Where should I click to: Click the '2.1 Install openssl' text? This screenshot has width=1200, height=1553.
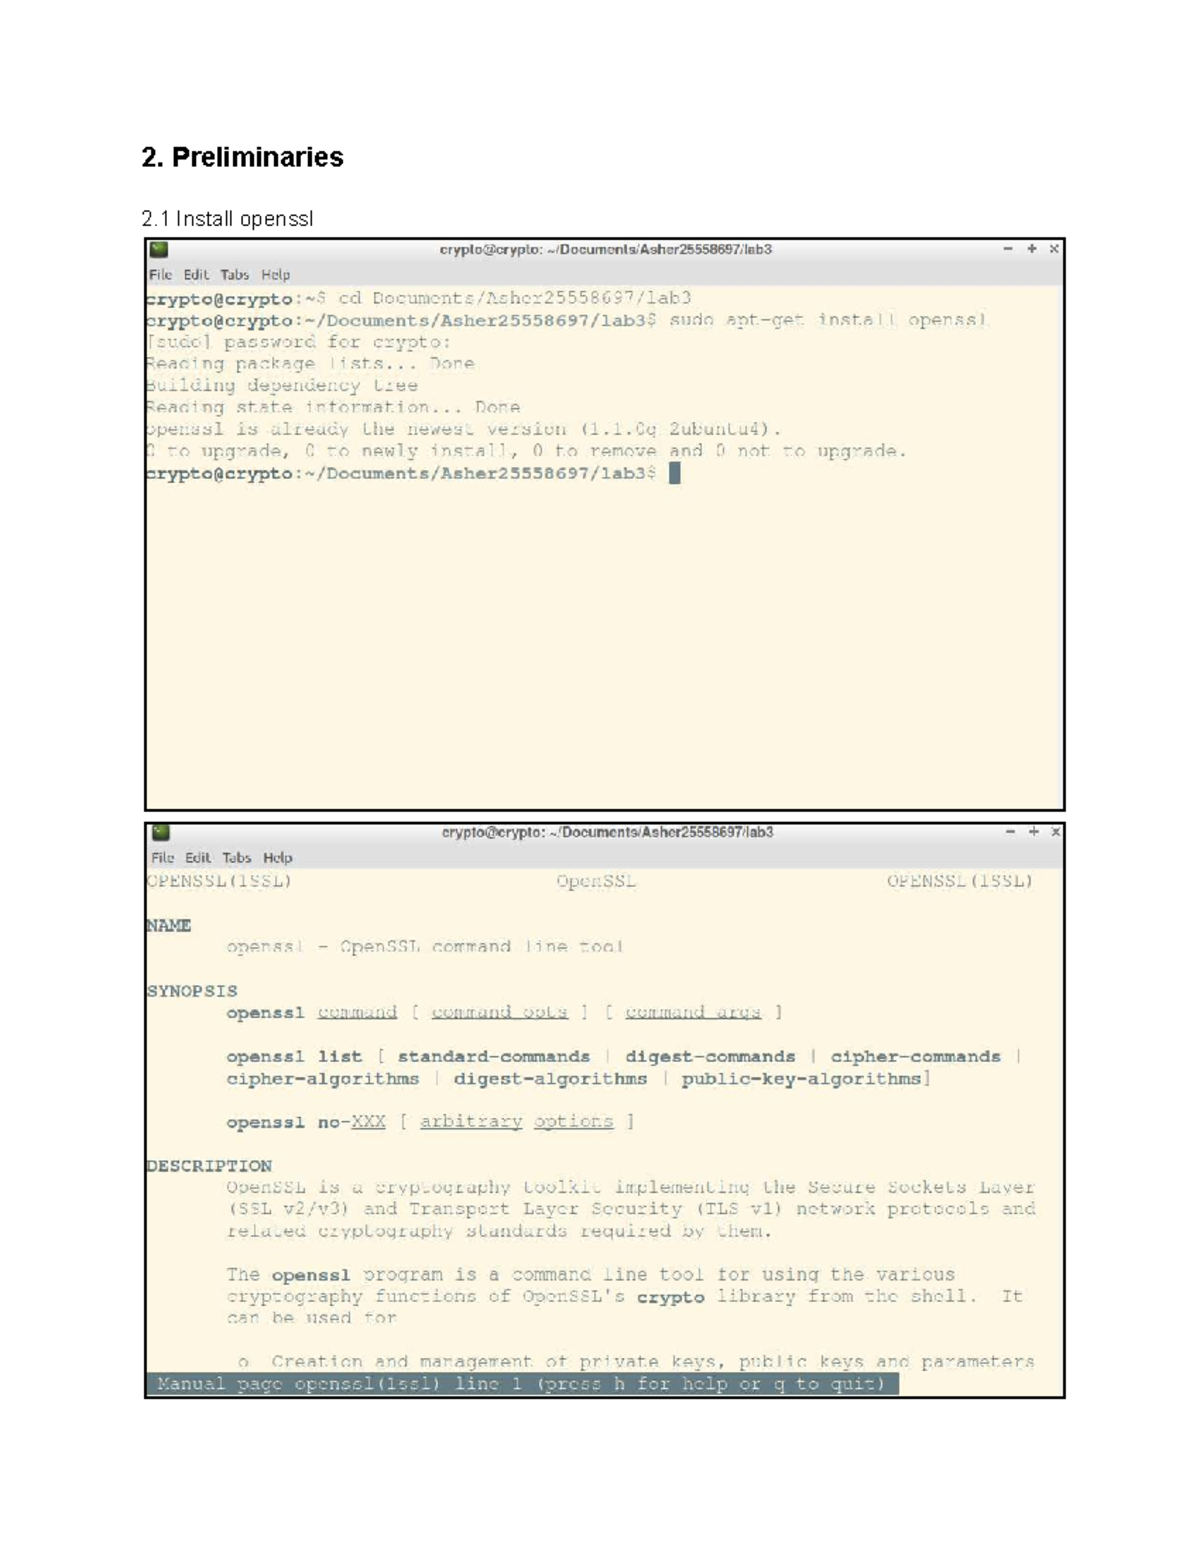point(227,219)
